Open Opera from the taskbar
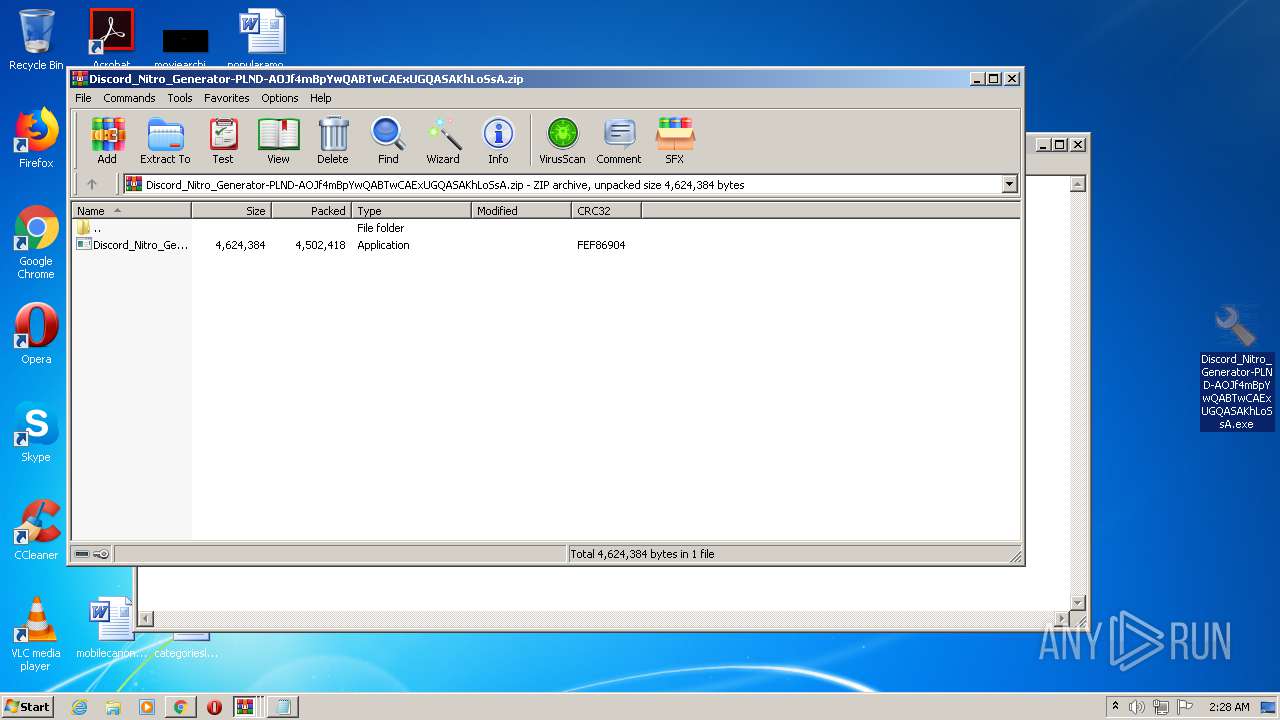The image size is (1280, 720). point(214,706)
